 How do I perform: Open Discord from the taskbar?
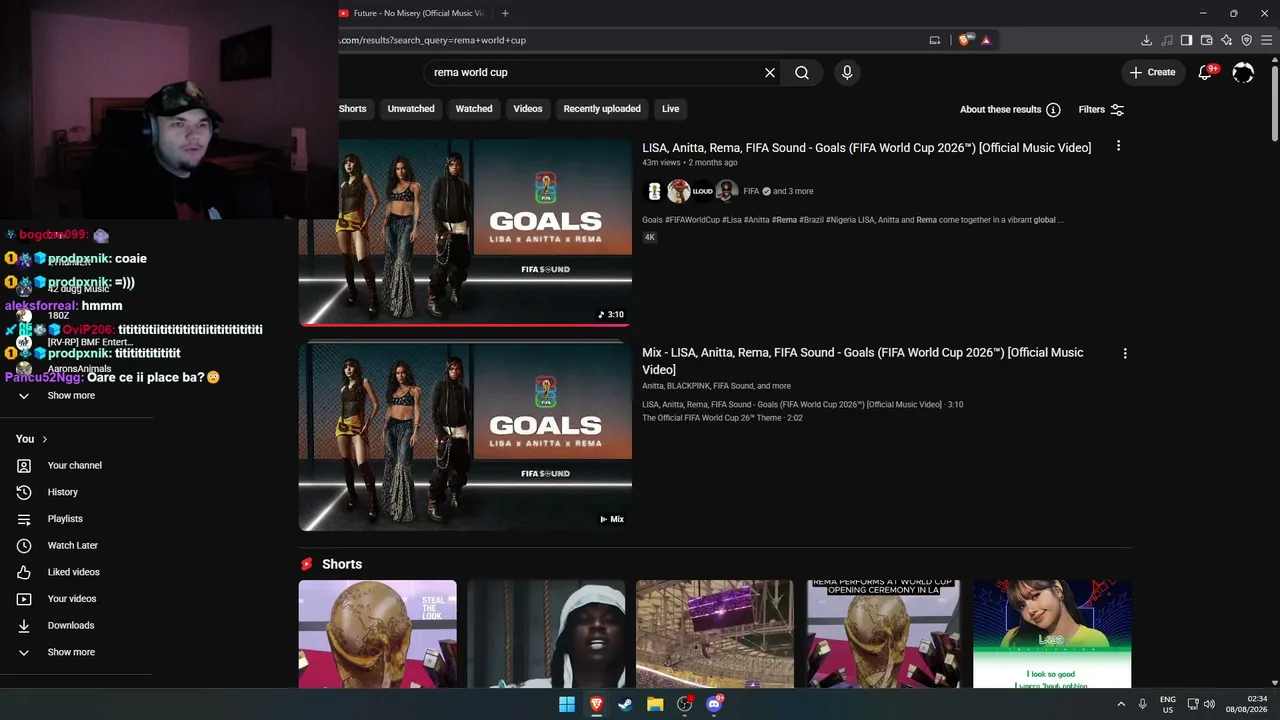click(x=714, y=704)
